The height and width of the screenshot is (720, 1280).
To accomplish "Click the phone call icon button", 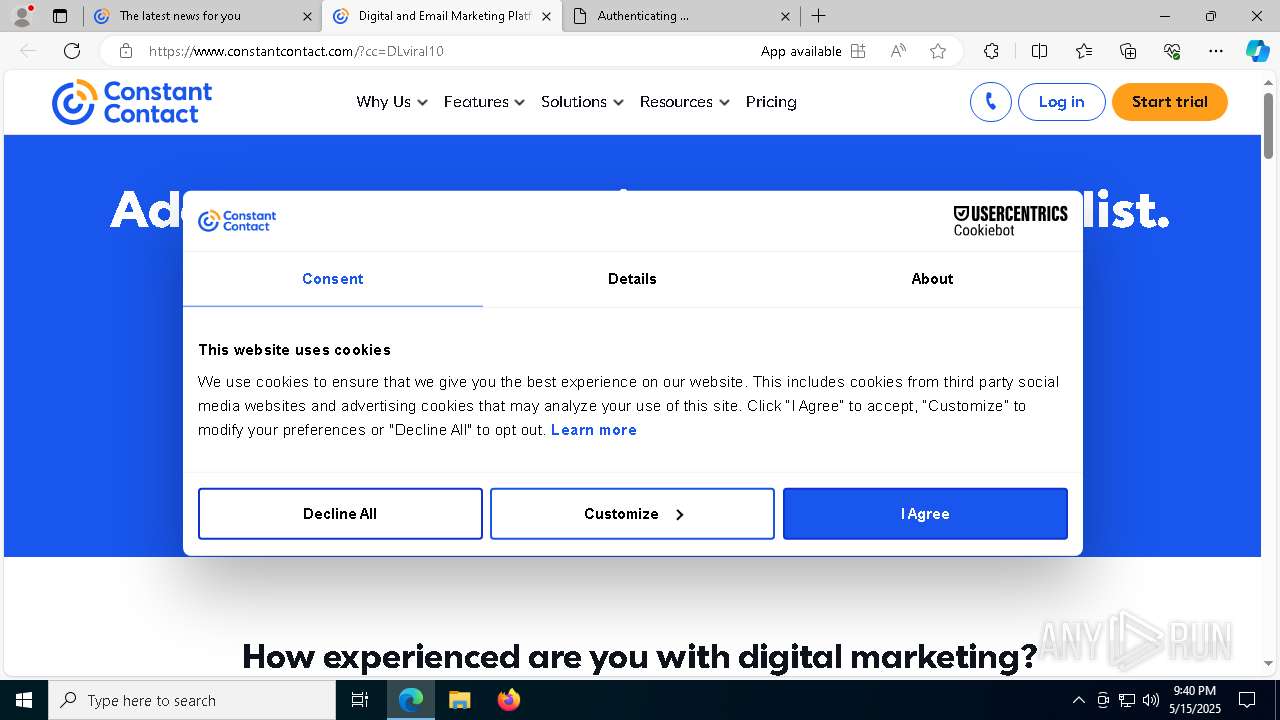I will (990, 102).
